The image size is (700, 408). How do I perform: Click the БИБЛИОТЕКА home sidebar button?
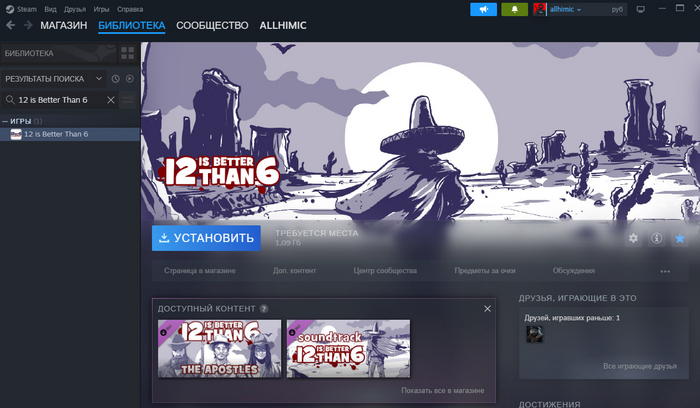point(58,54)
